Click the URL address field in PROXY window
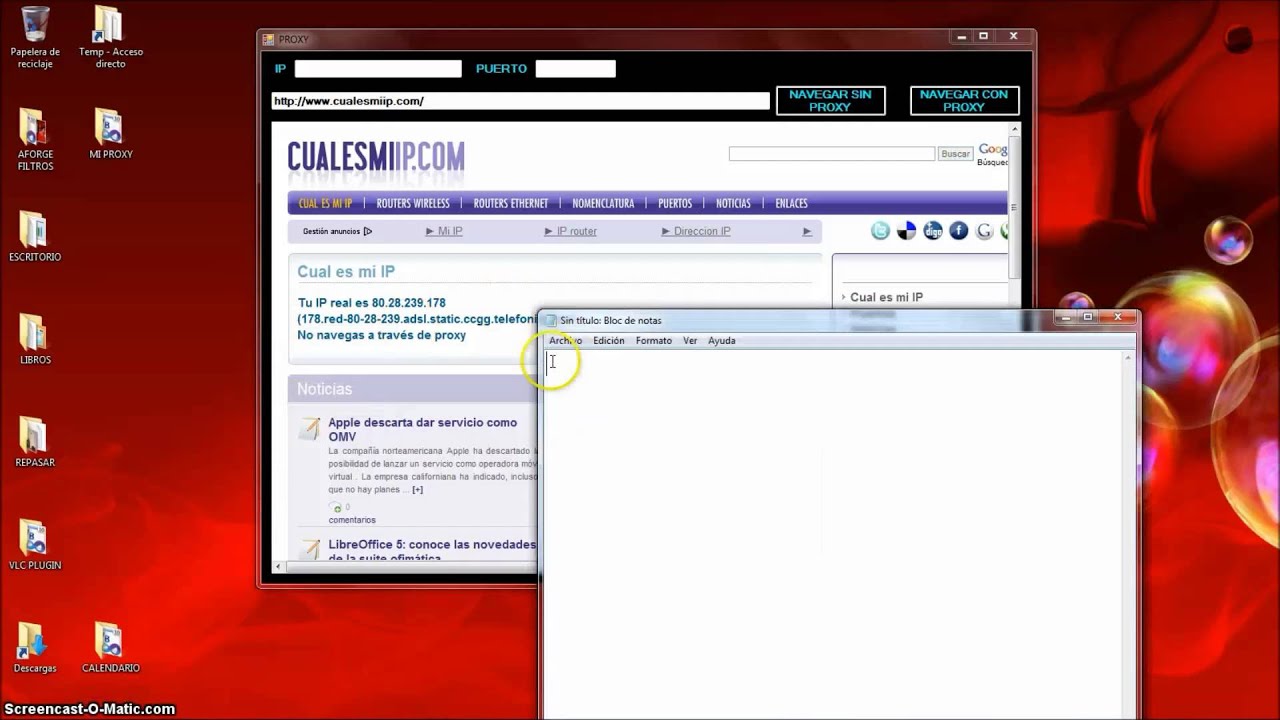 (x=520, y=101)
